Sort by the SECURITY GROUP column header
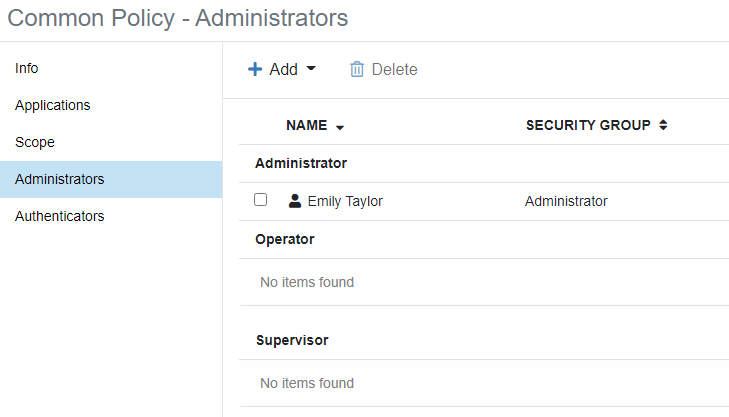The height and width of the screenshot is (417, 729). point(588,126)
